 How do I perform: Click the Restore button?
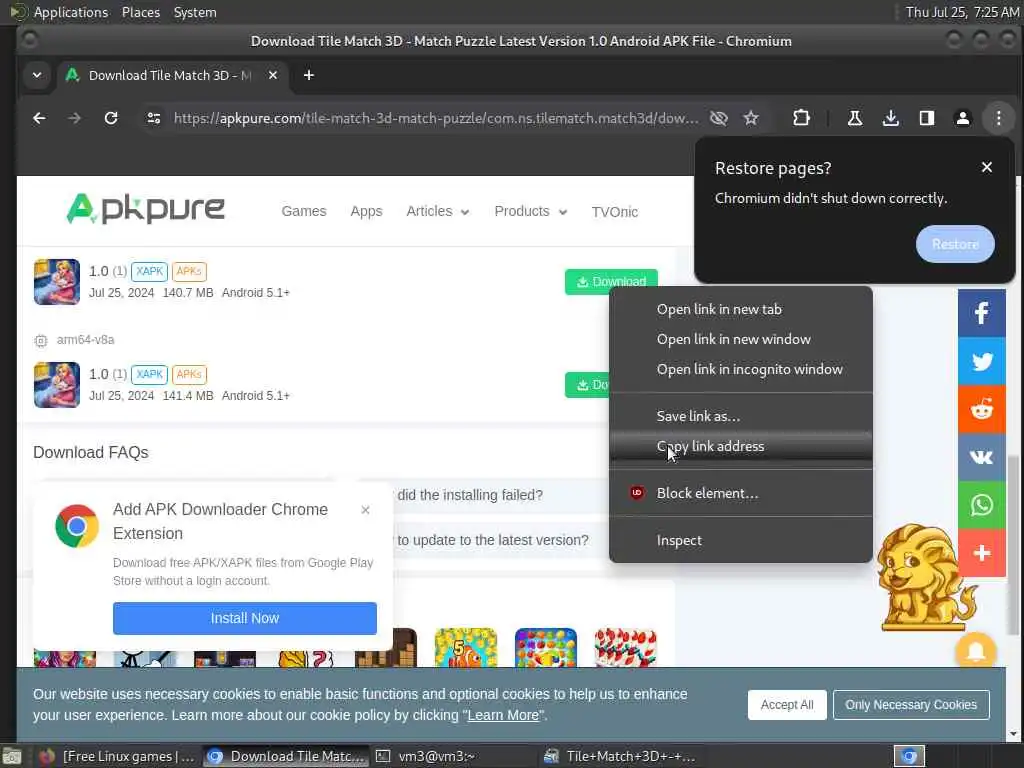[x=955, y=244]
